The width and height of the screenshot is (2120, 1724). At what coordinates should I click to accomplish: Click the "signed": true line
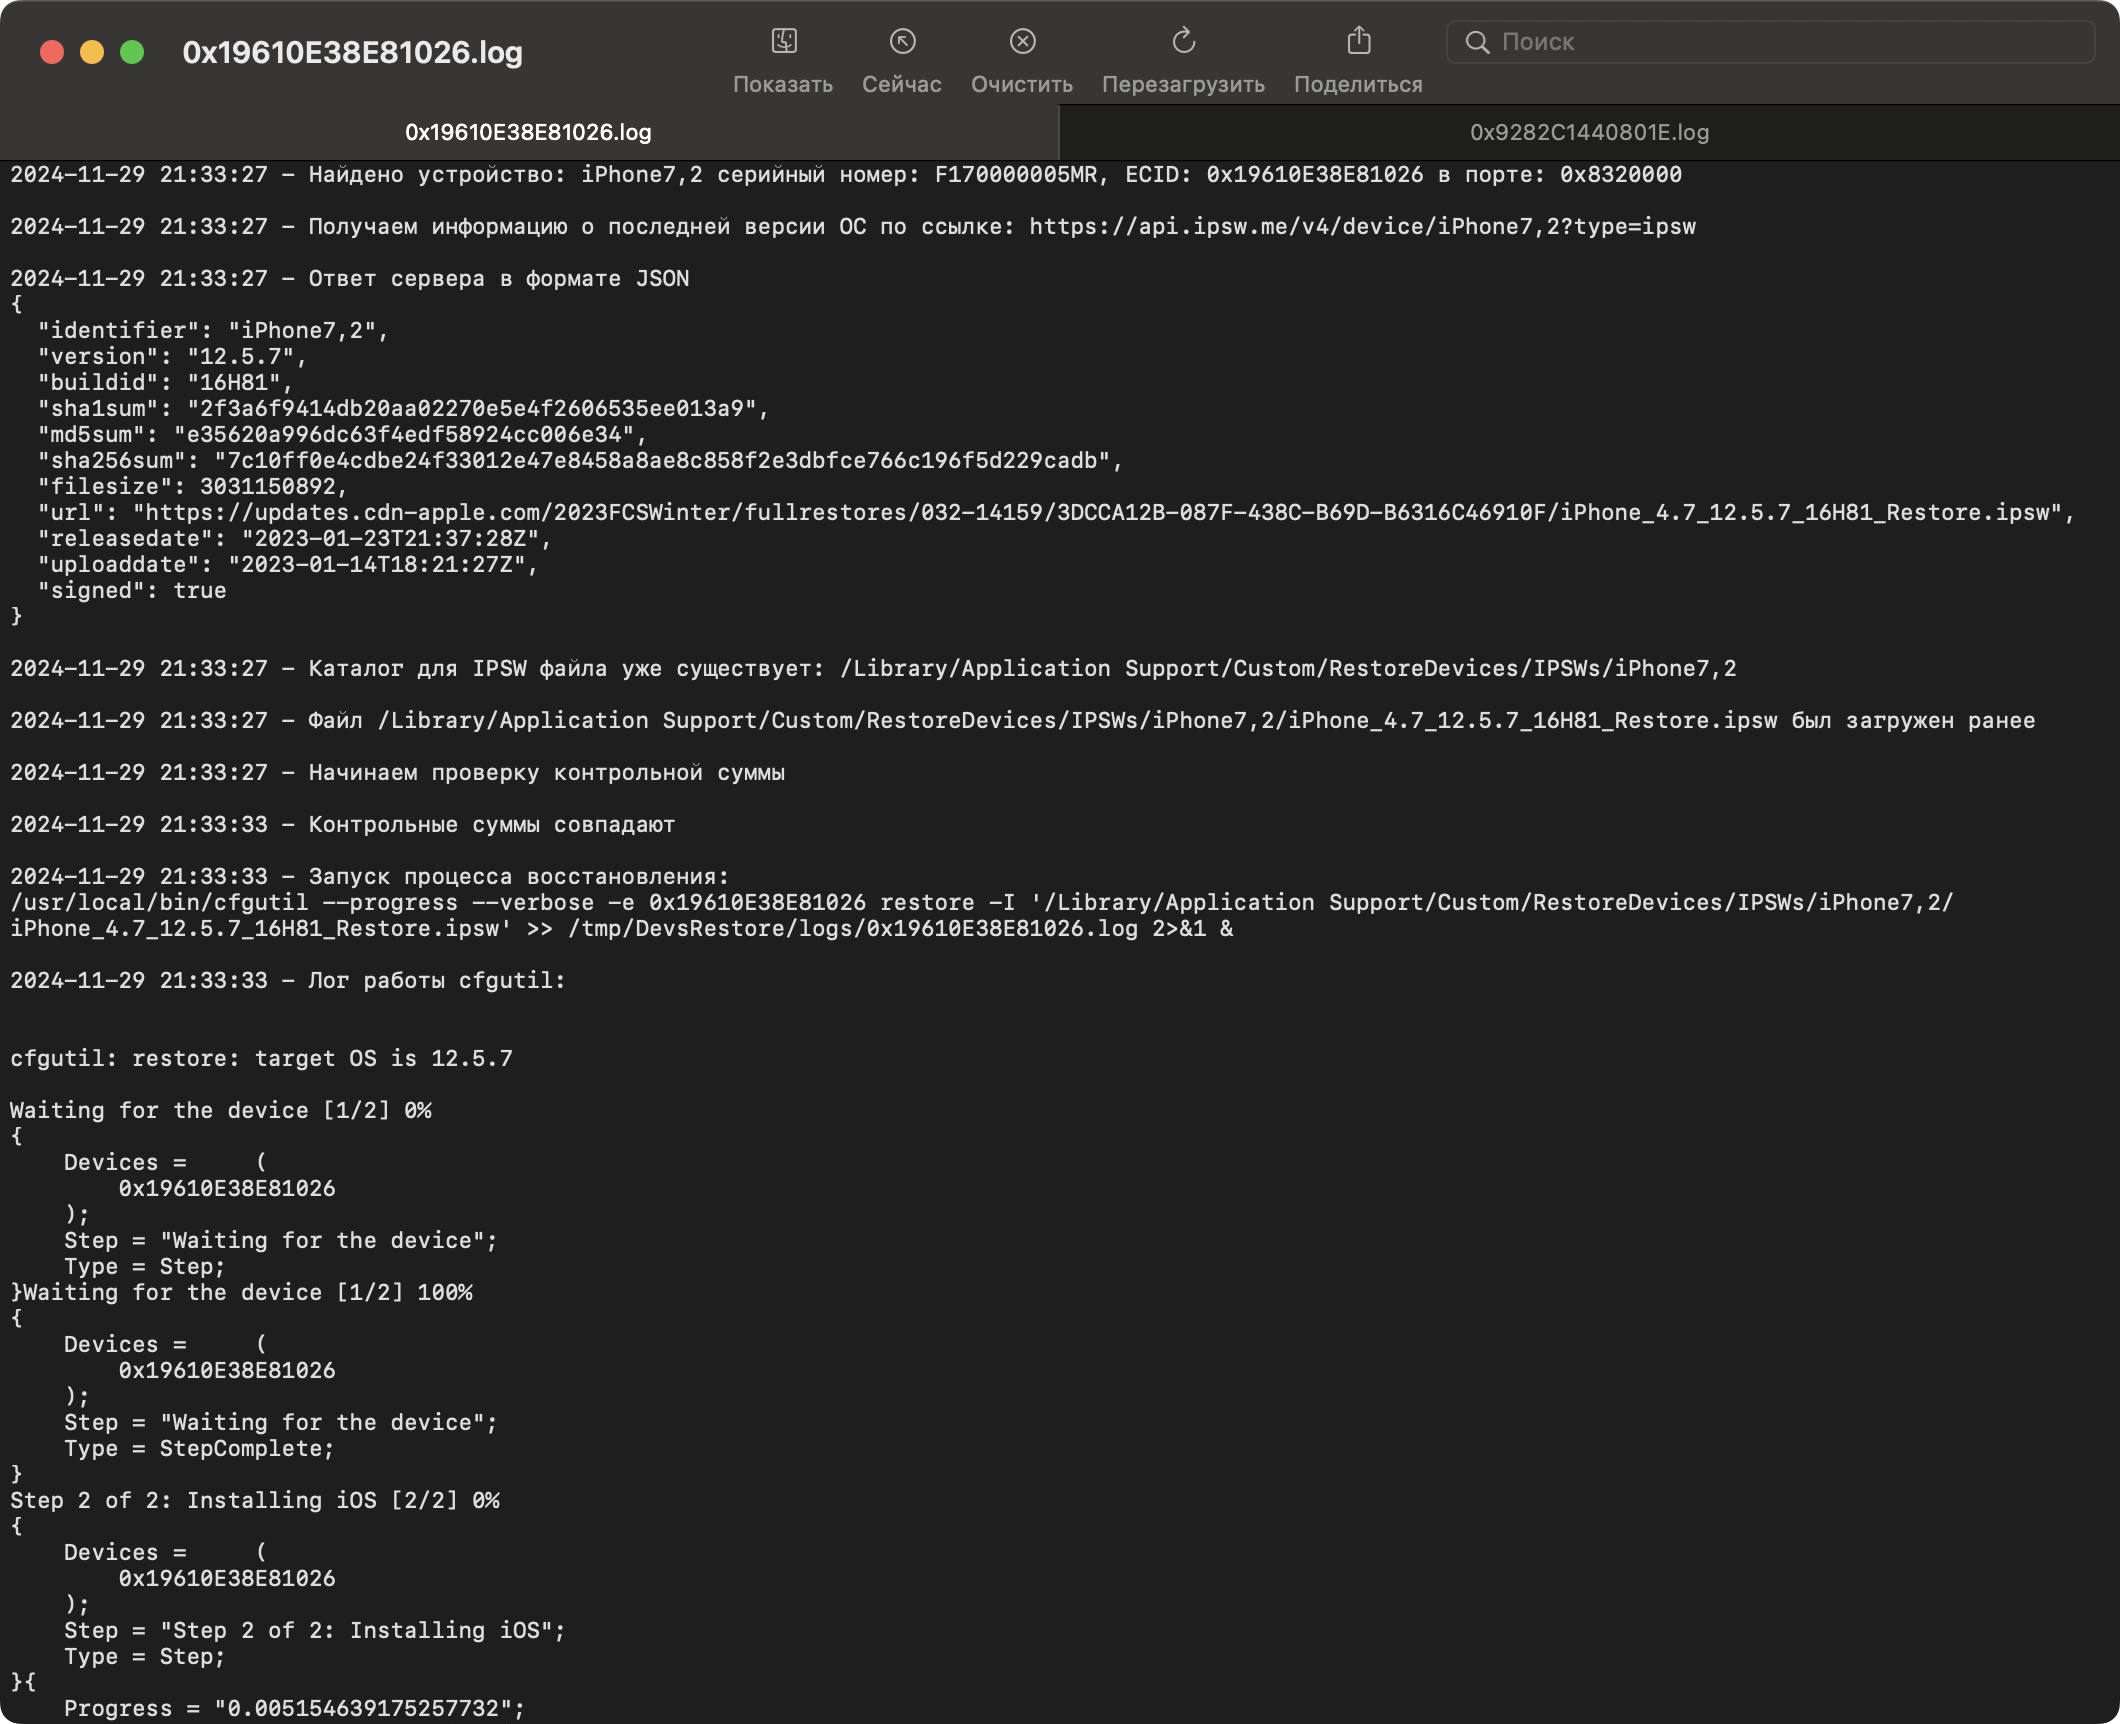[x=132, y=591]
